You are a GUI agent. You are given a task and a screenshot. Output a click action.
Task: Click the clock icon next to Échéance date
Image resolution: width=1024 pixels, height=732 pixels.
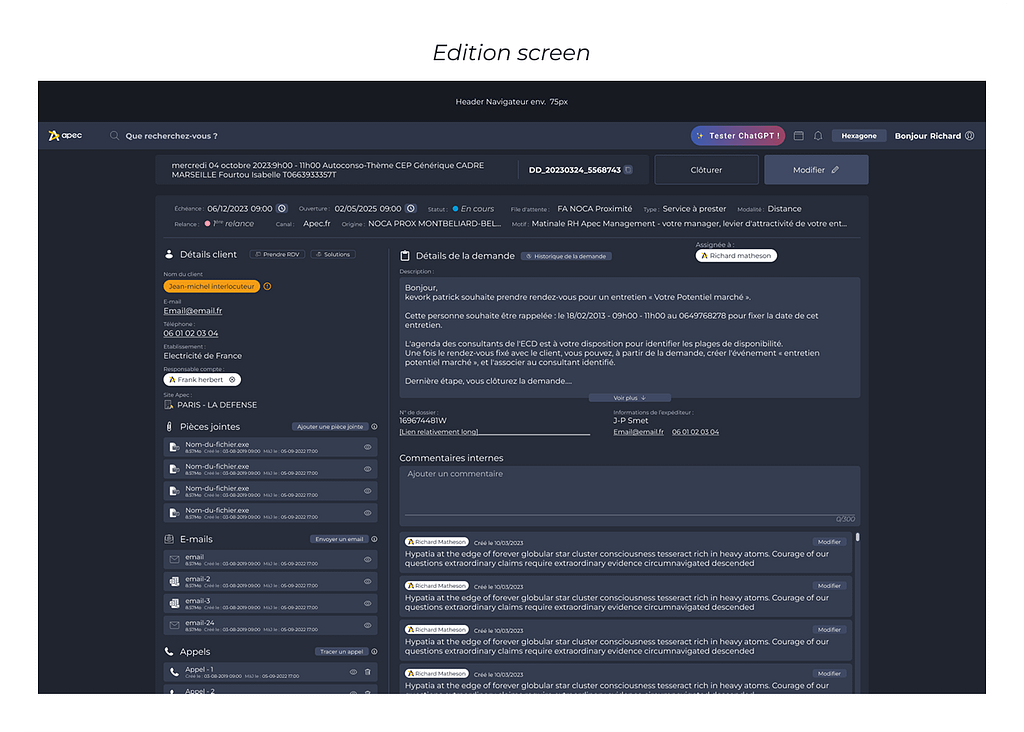tap(282, 209)
